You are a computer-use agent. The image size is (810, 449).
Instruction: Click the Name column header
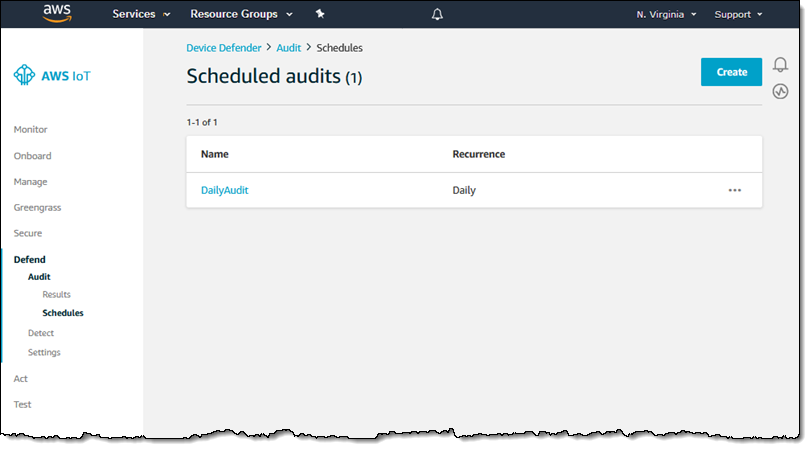click(x=215, y=154)
